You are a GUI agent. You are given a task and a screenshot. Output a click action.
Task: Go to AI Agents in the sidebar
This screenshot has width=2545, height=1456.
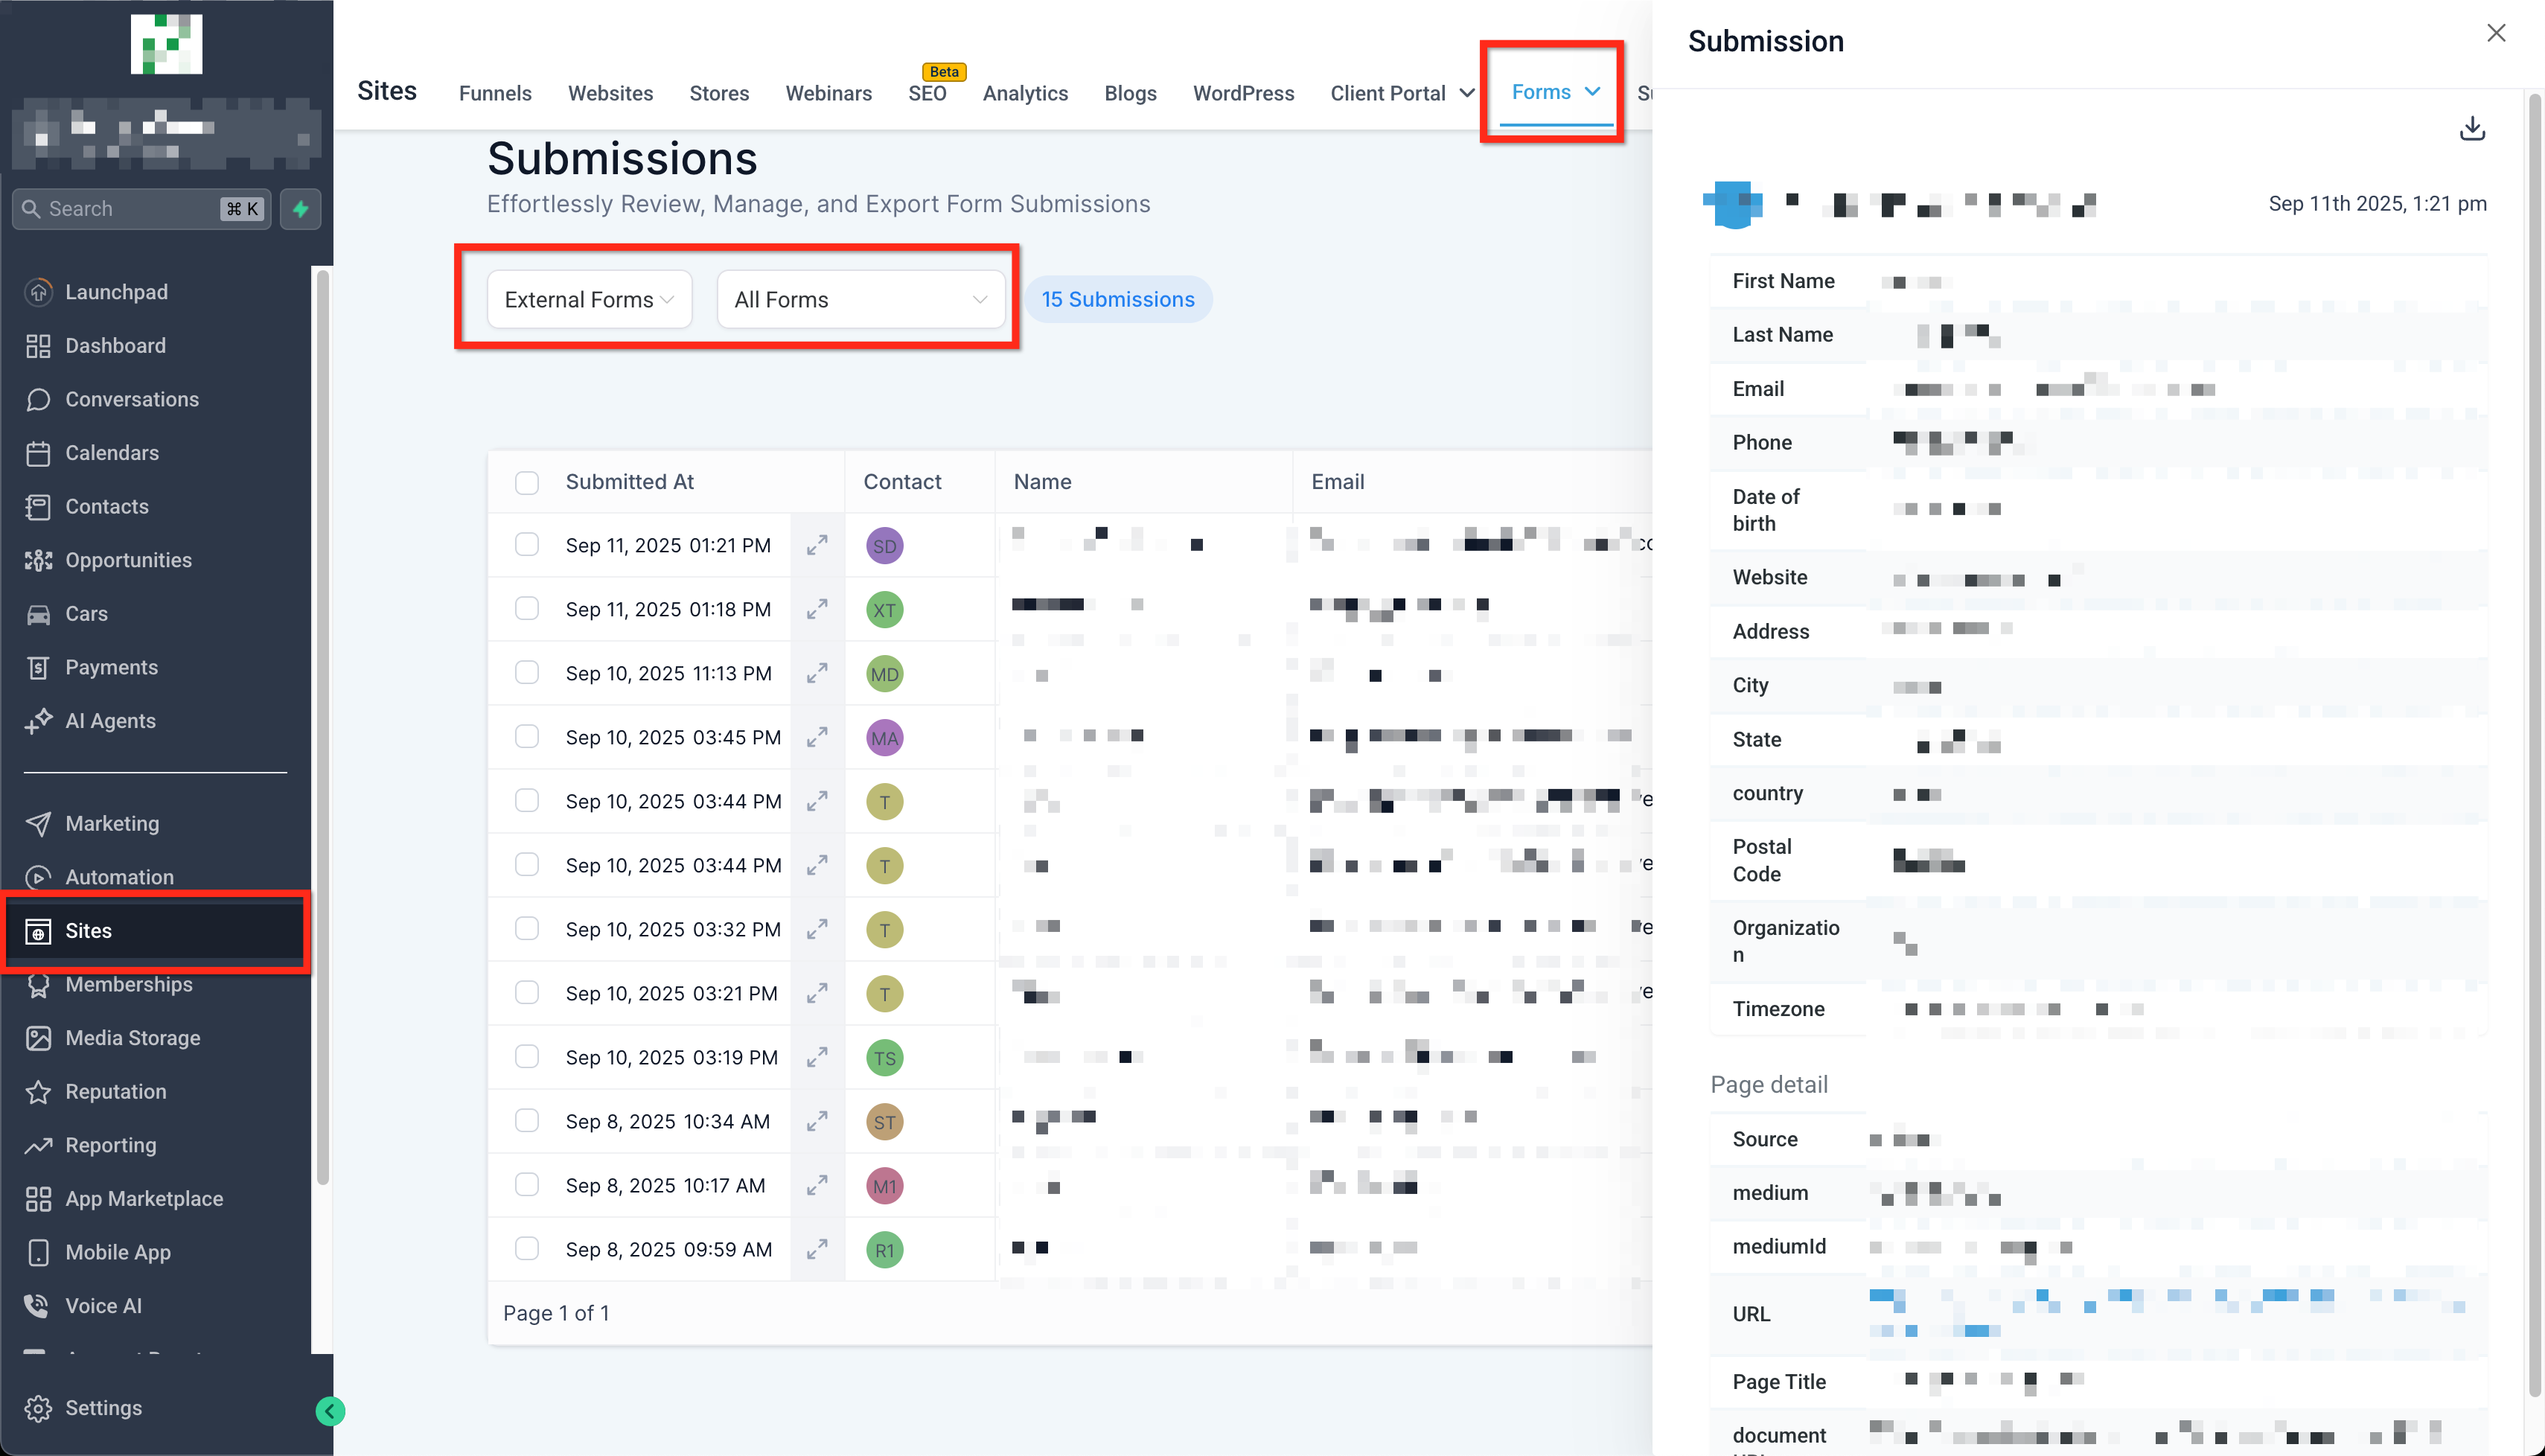point(110,721)
